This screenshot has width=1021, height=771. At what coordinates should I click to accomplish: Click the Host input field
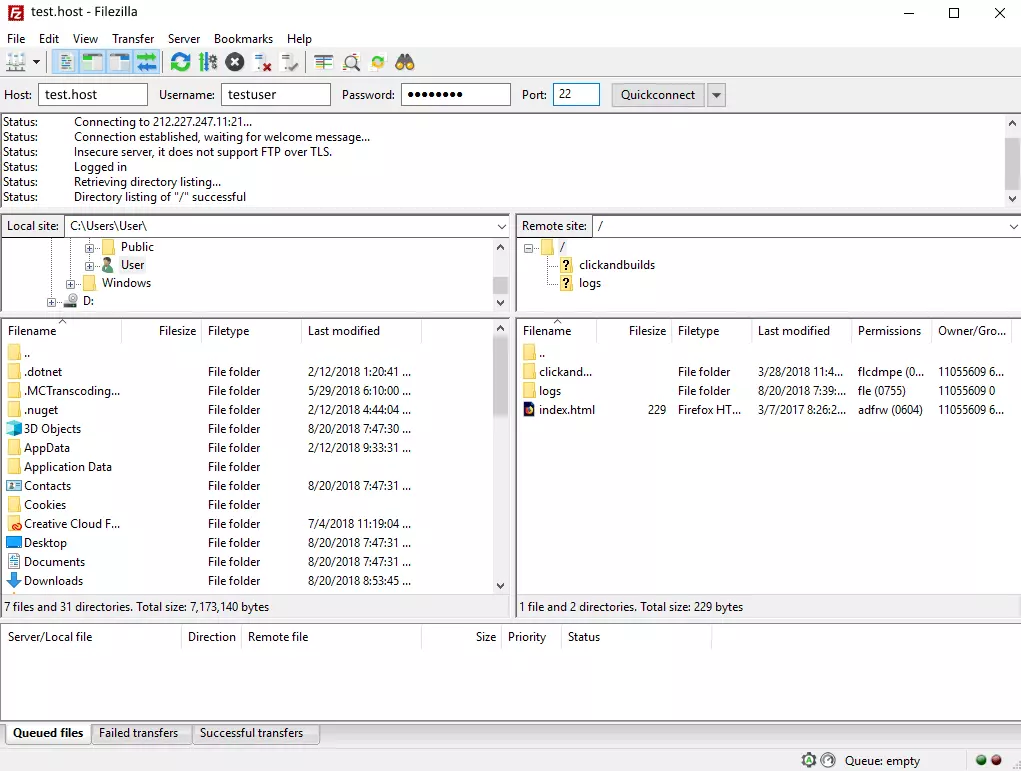(x=92, y=95)
